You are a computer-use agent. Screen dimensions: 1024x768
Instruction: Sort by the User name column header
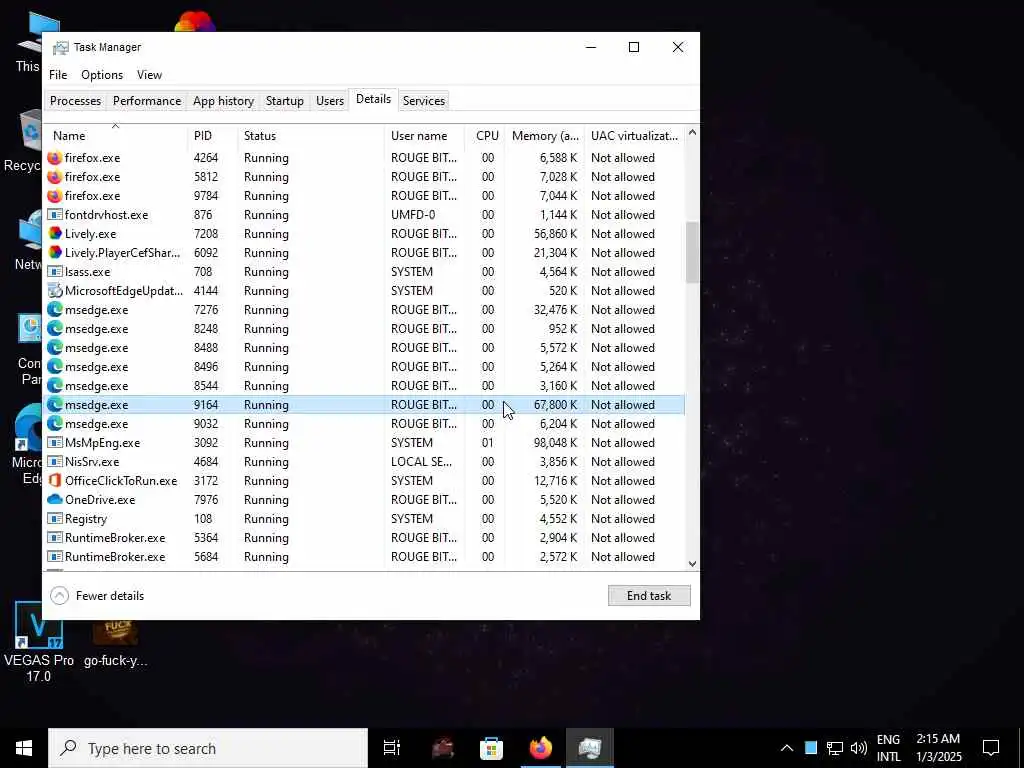[x=424, y=136]
